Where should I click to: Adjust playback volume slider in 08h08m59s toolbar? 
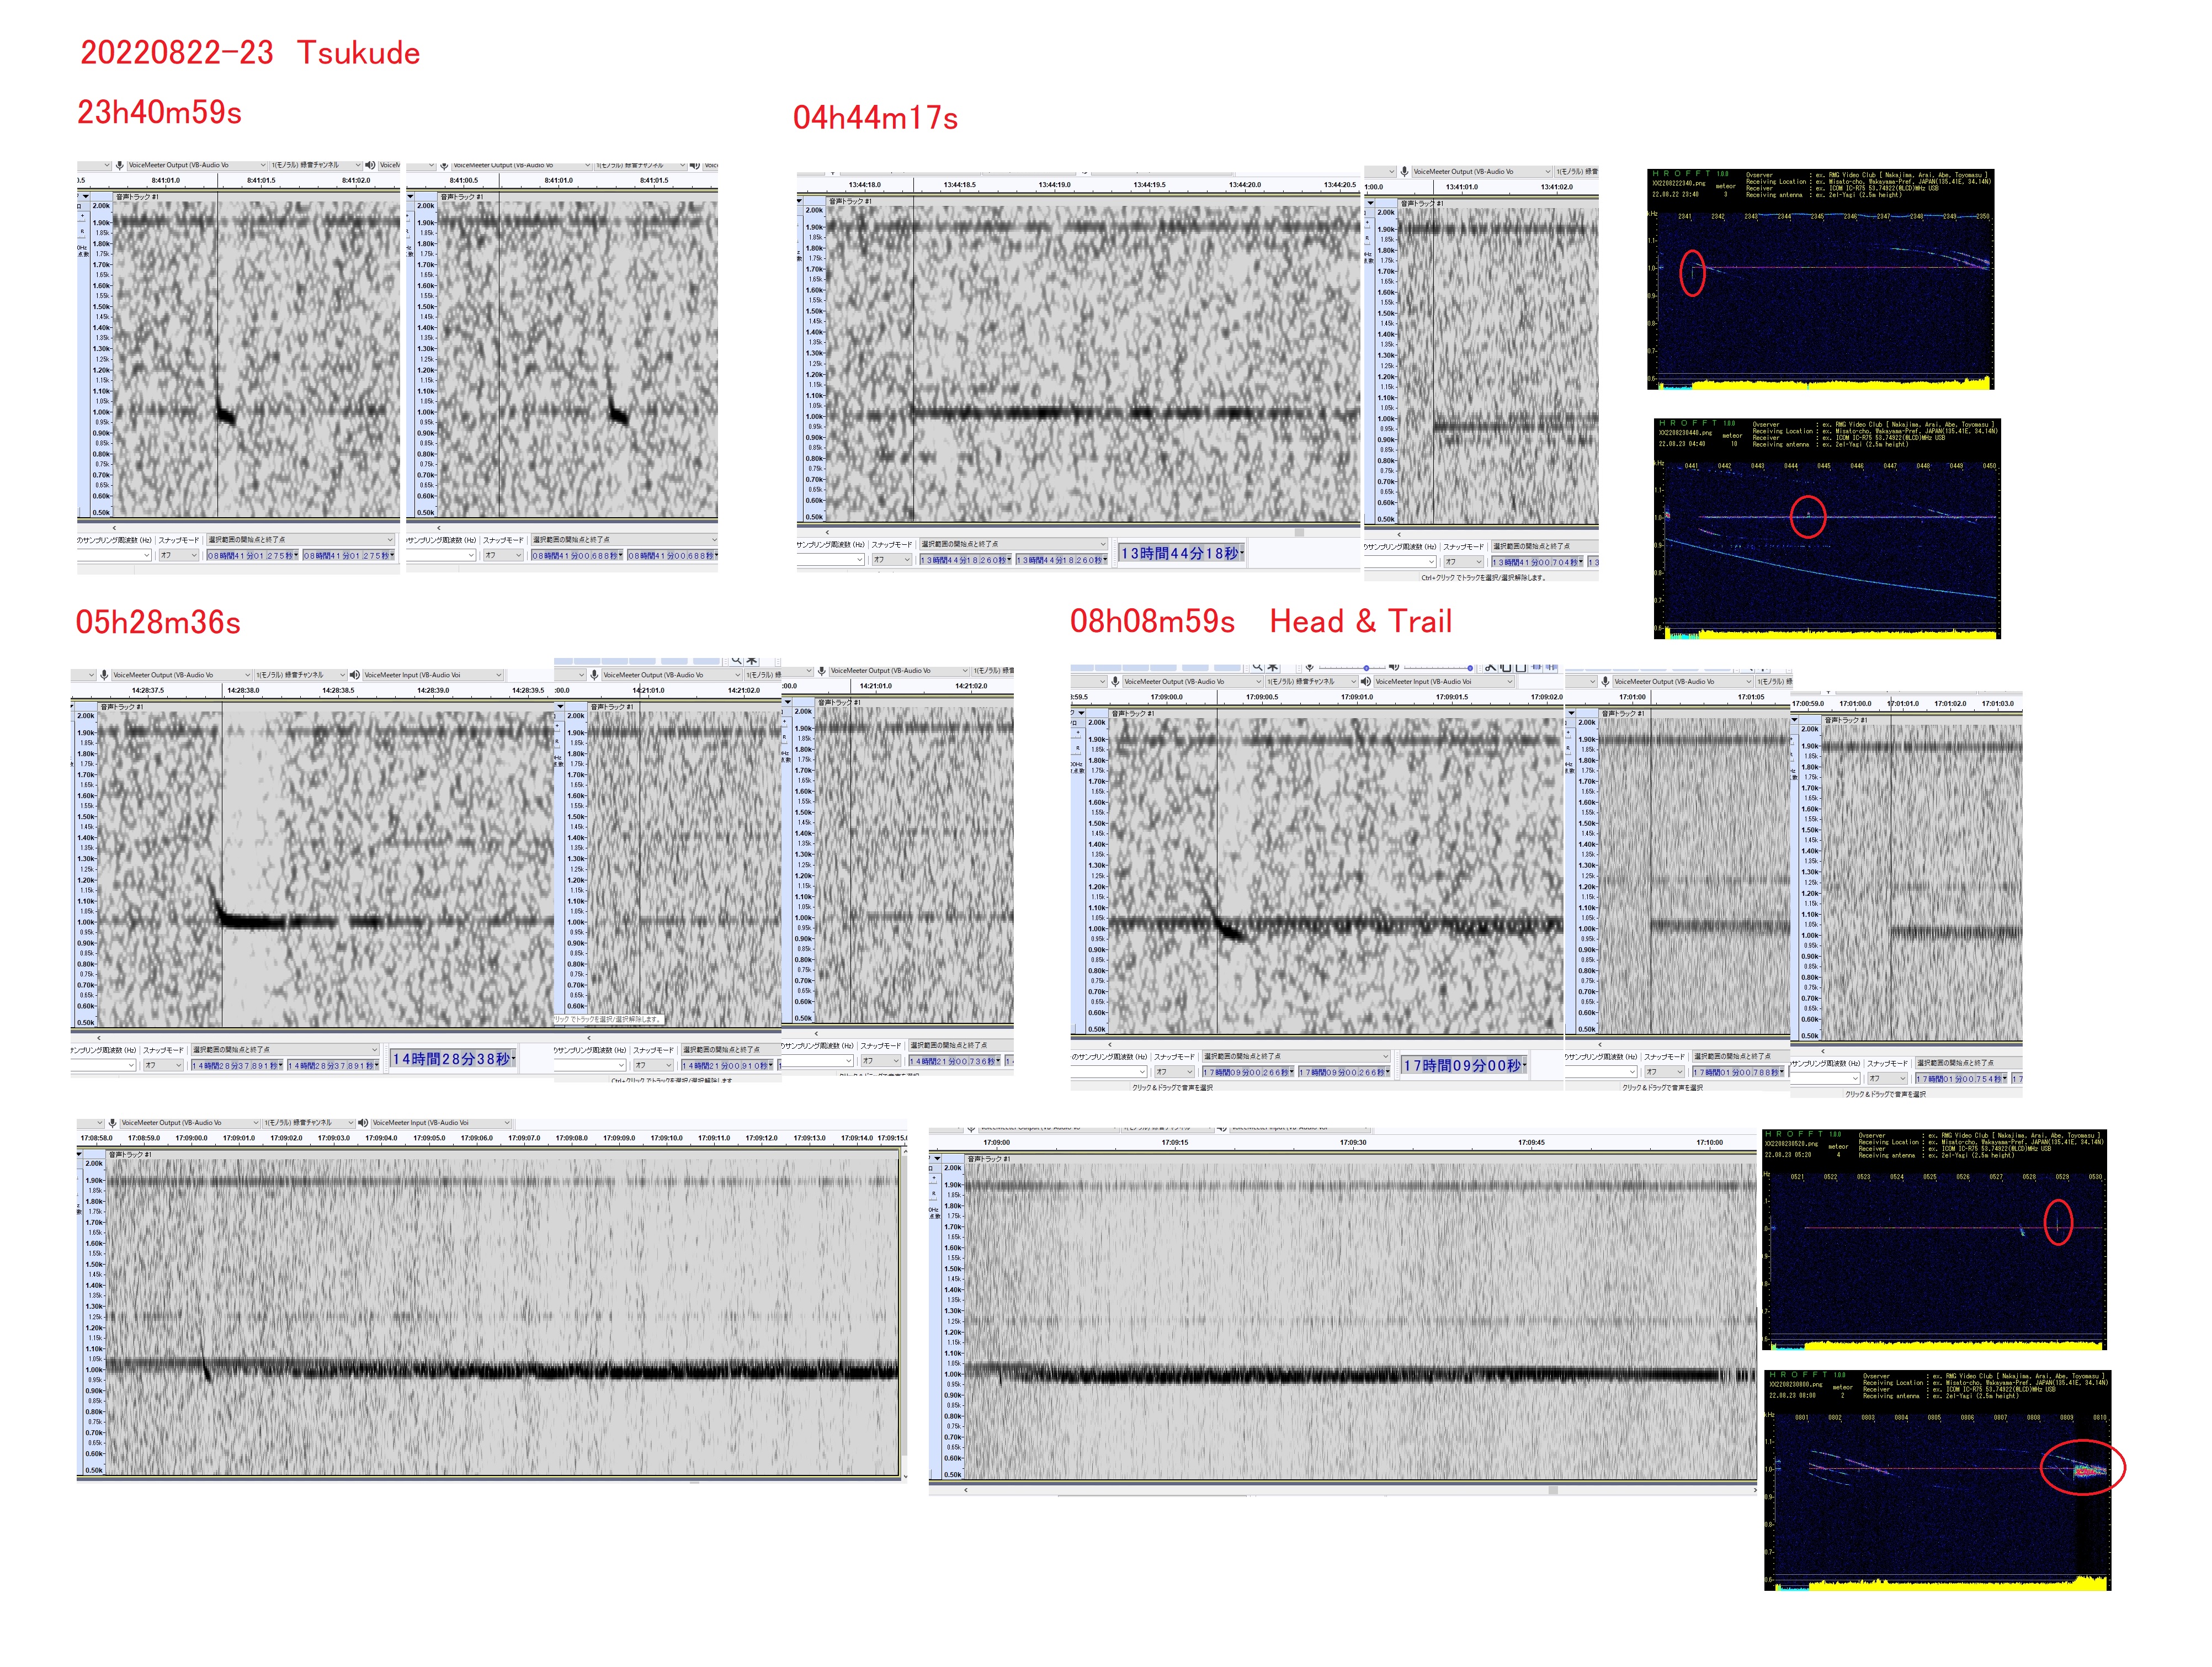pyautogui.click(x=1470, y=668)
